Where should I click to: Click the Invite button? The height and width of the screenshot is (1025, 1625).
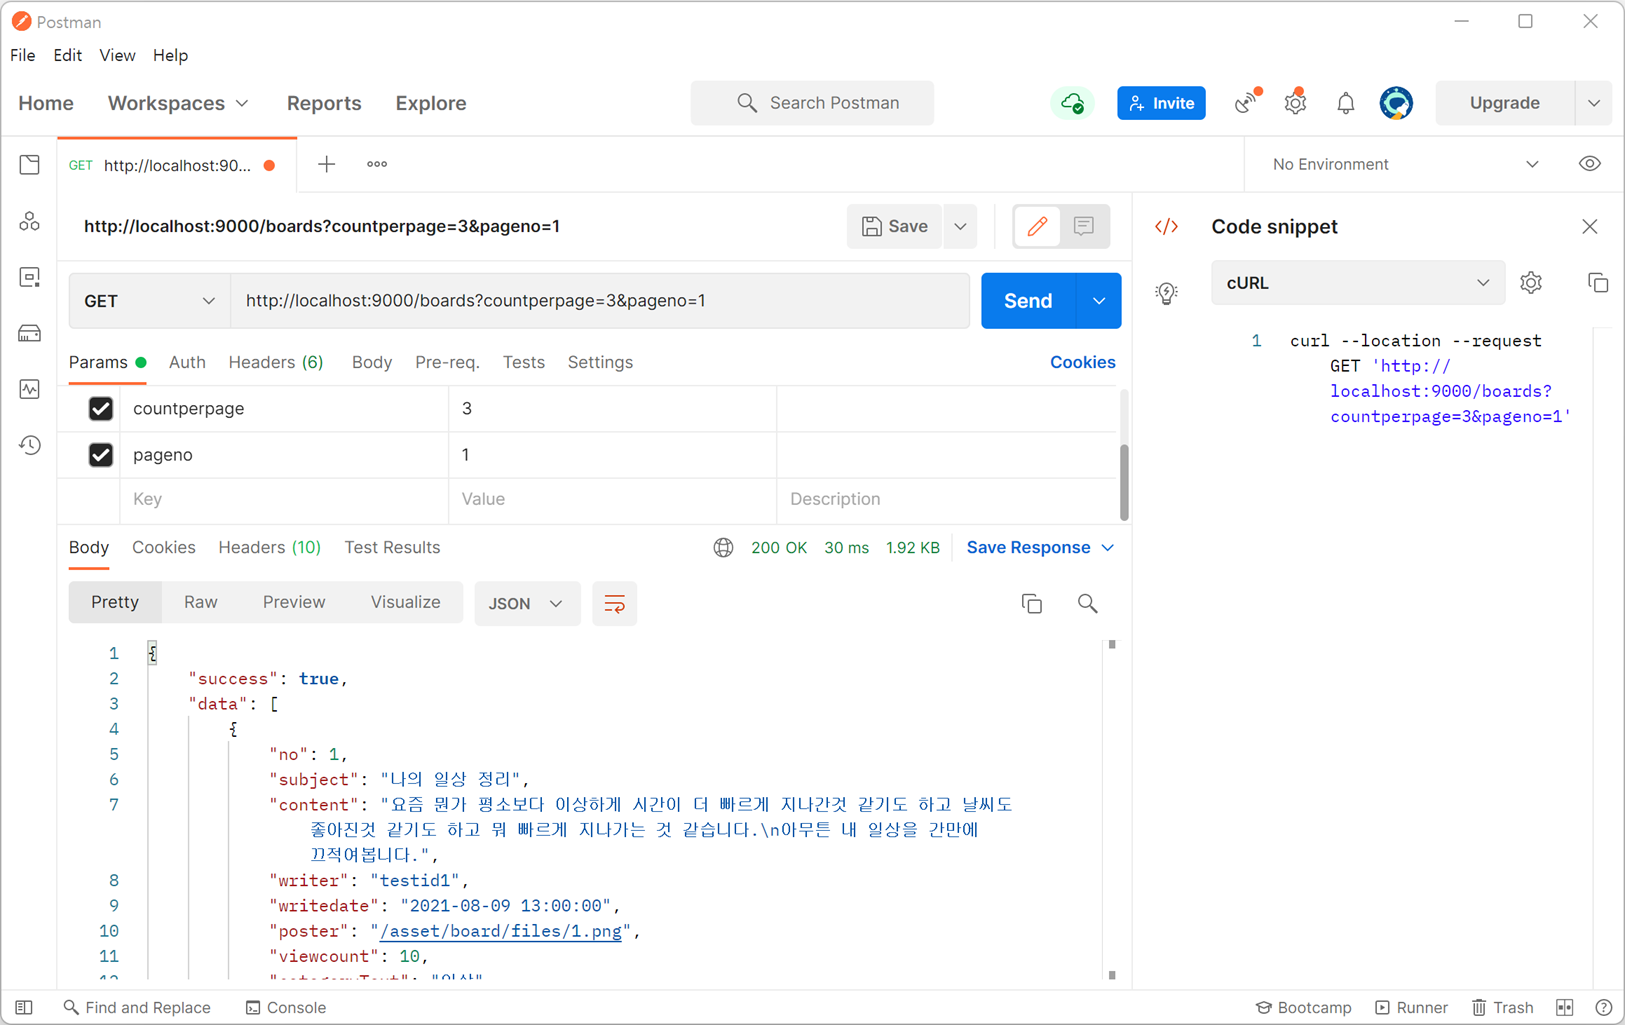point(1161,103)
